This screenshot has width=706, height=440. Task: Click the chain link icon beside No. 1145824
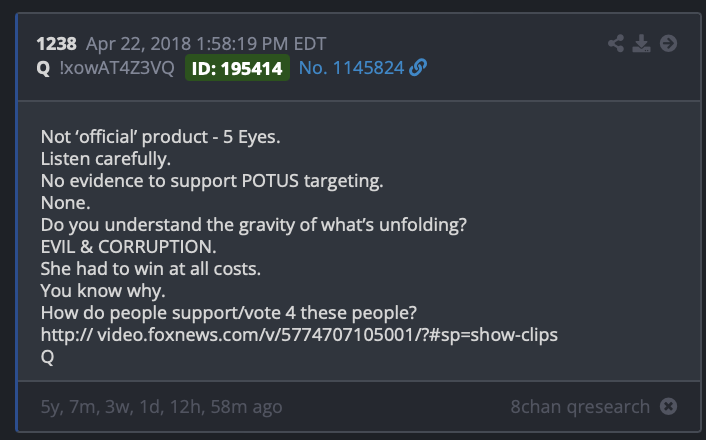418,68
